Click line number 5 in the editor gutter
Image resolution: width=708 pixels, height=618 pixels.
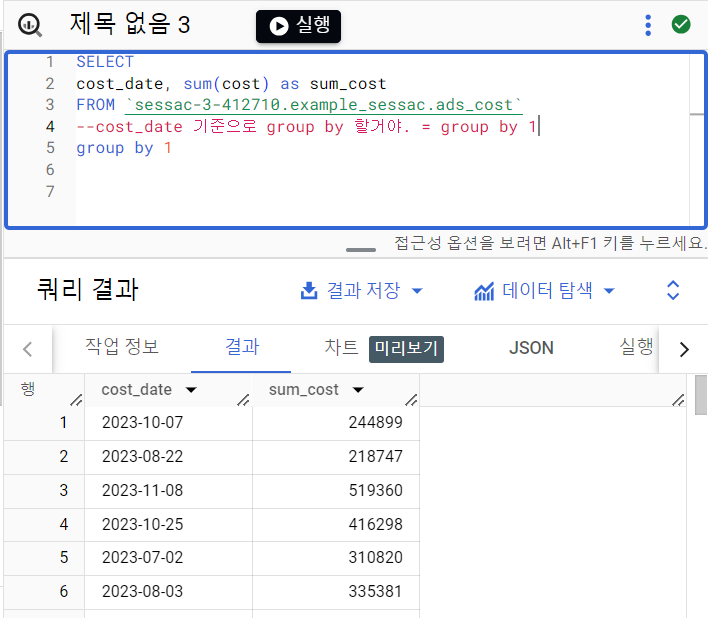50,148
